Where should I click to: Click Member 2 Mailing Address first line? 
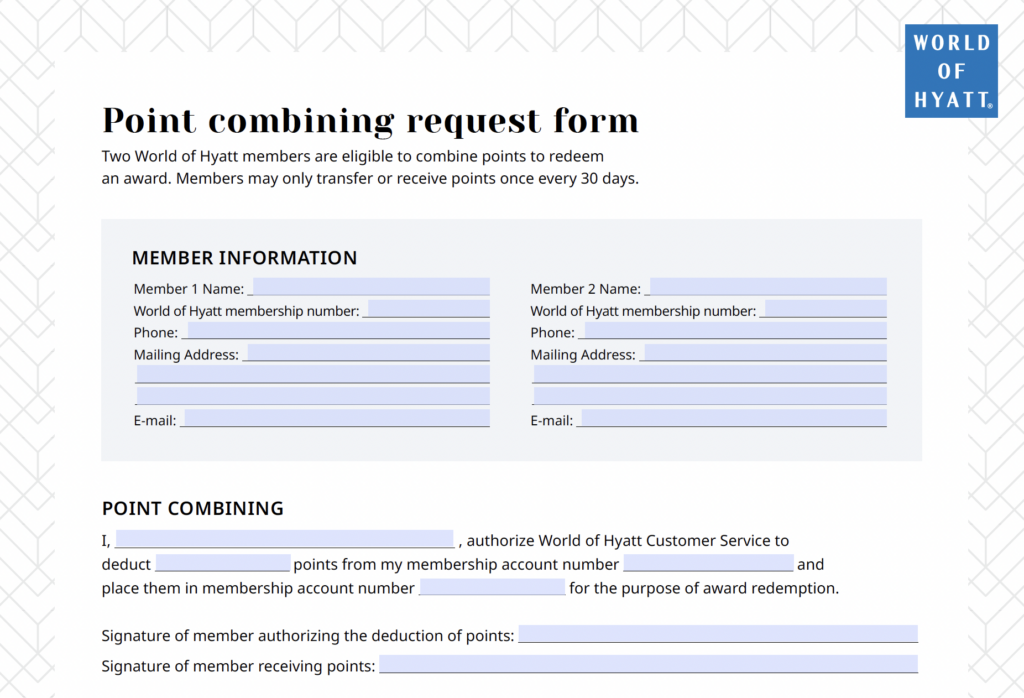(766, 353)
